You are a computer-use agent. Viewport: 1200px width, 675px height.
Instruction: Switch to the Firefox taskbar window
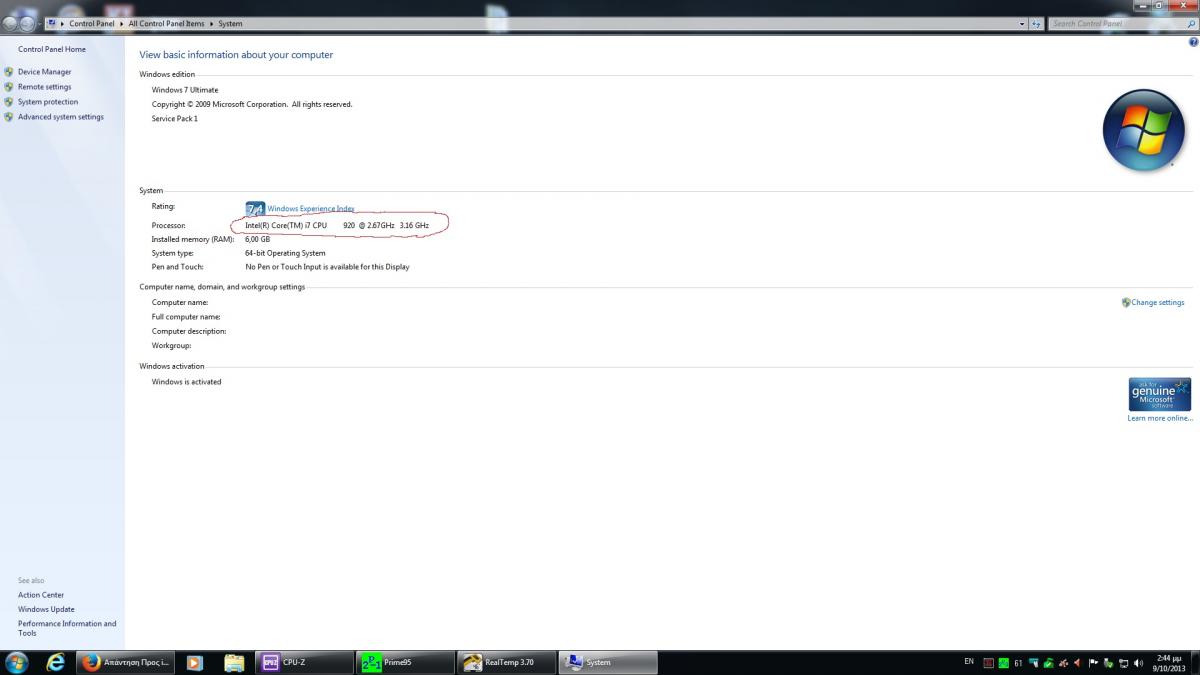(x=126, y=662)
